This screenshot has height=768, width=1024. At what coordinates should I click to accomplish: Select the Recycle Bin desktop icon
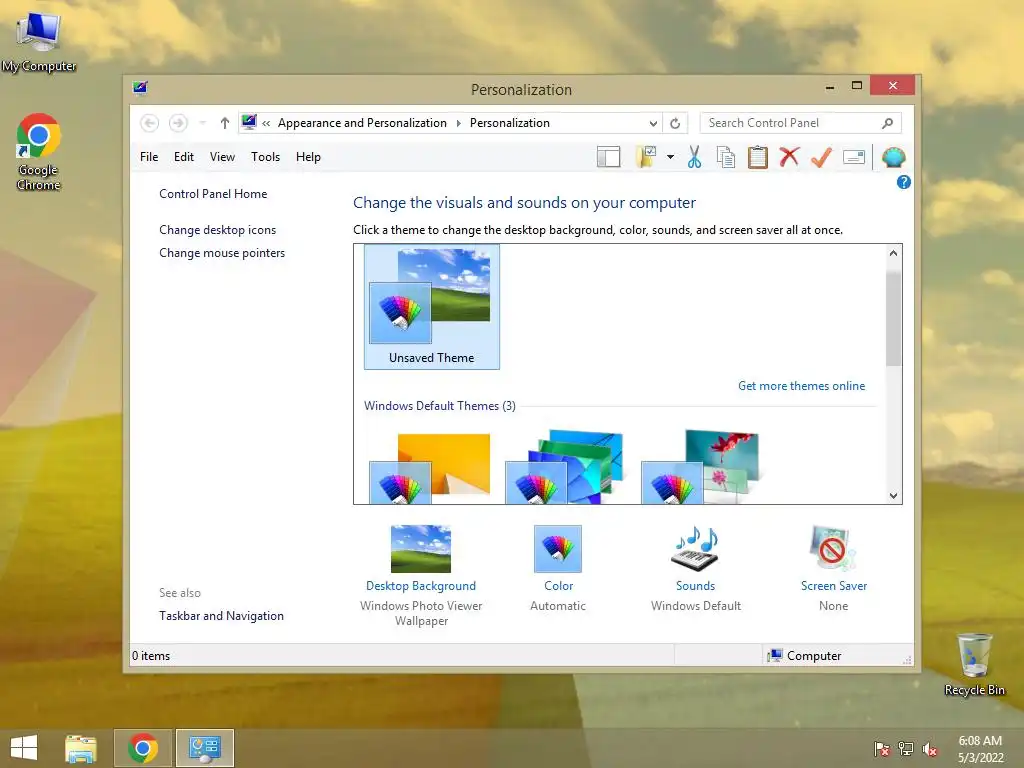coord(974,665)
